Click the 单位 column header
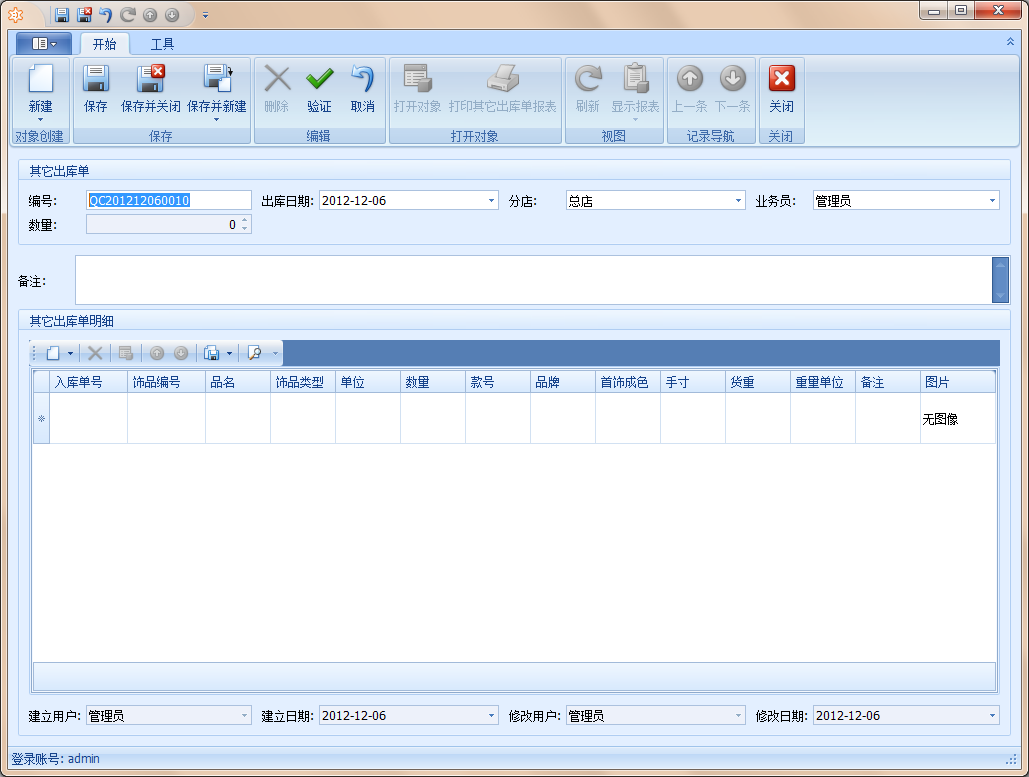1029x777 pixels. (368, 382)
